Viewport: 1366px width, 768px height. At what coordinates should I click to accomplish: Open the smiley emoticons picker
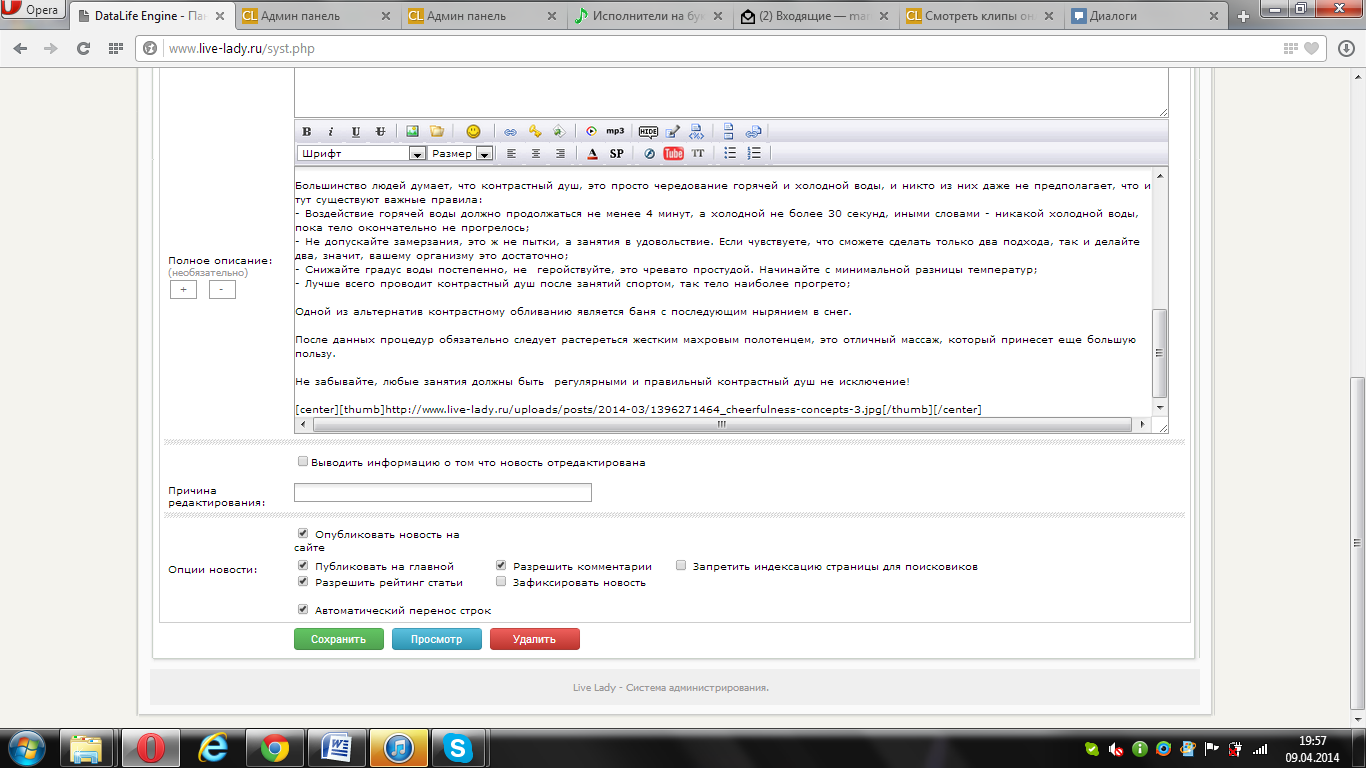473,131
